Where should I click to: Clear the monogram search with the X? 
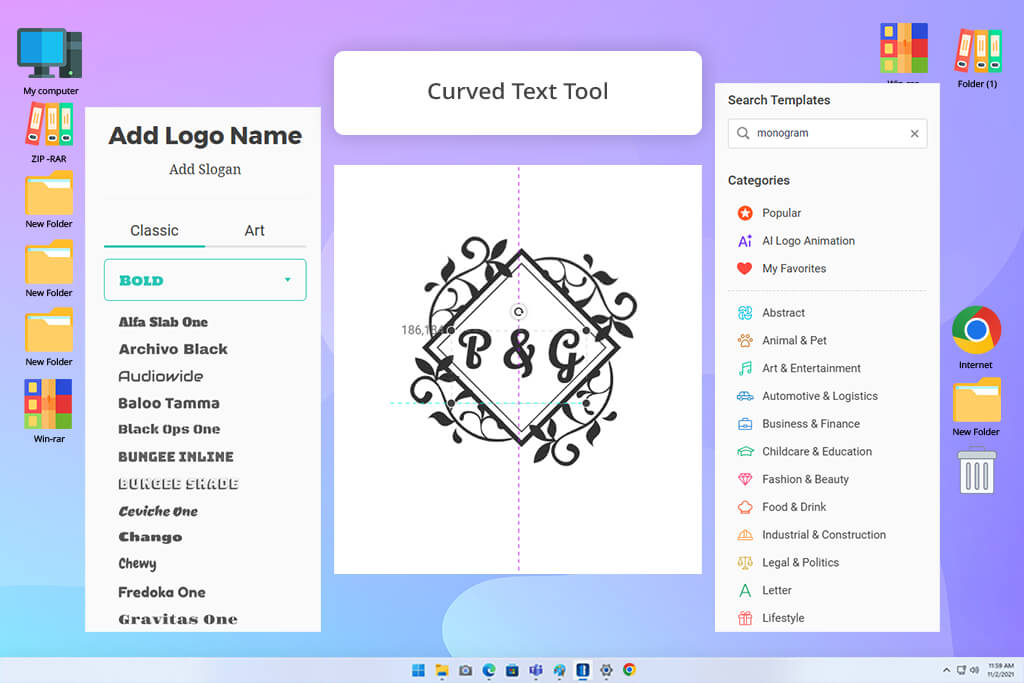click(x=914, y=133)
